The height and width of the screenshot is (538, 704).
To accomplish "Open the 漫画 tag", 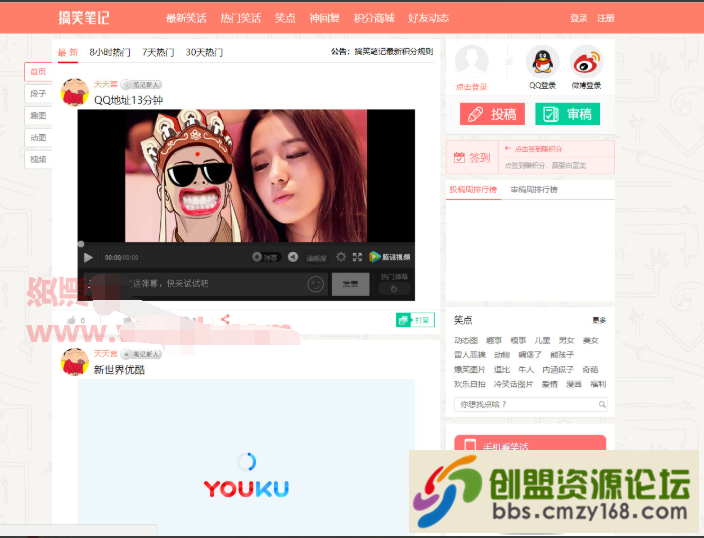I will point(574,384).
